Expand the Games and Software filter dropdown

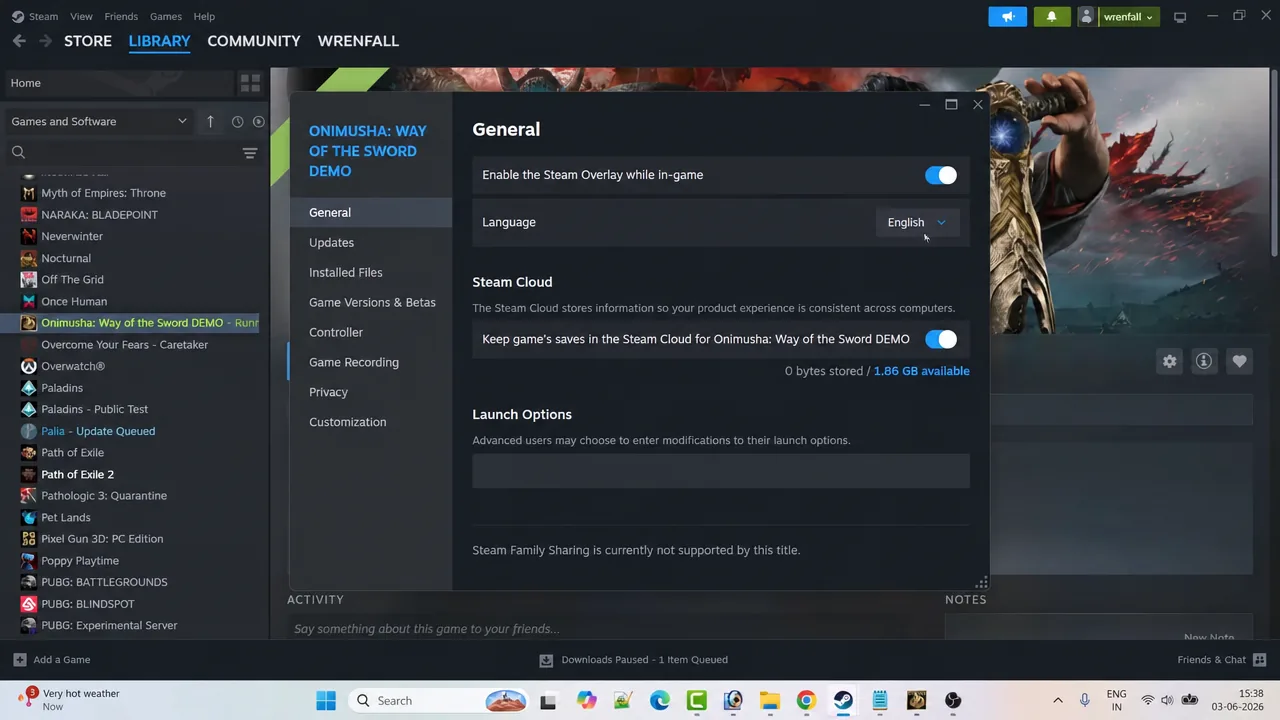[98, 121]
